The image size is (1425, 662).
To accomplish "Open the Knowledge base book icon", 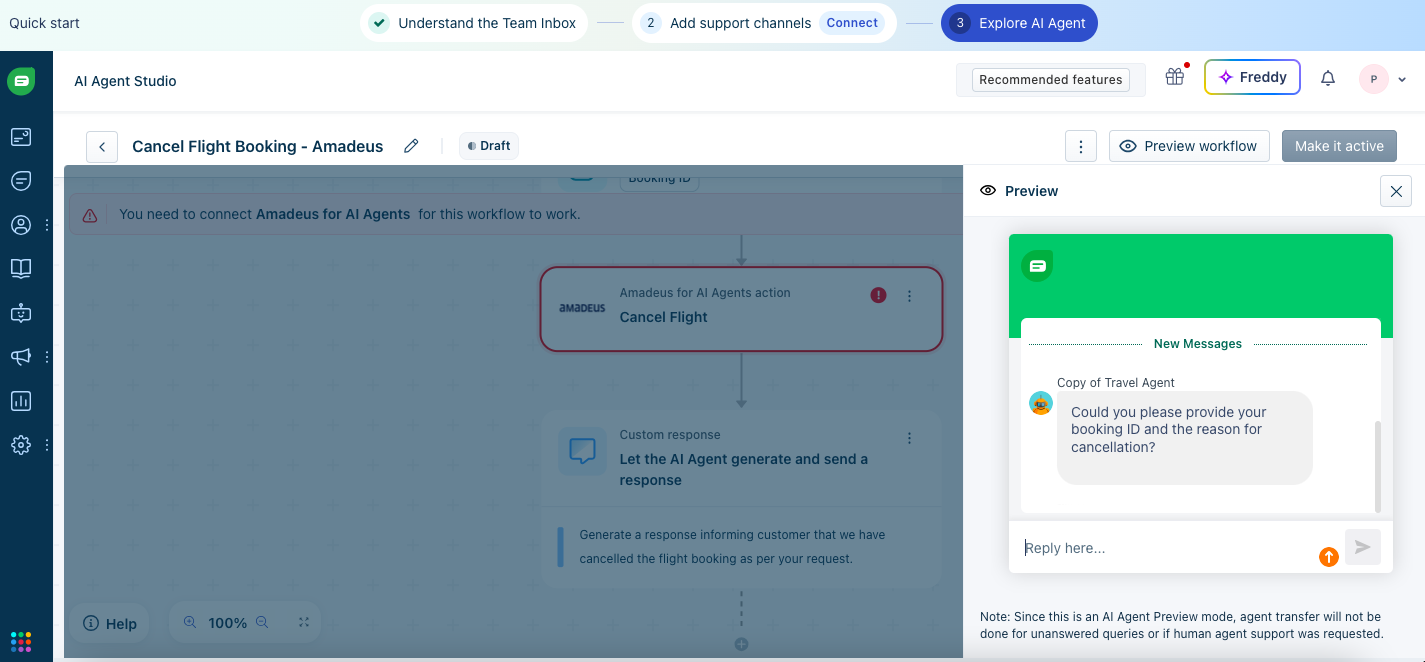I will click(x=21, y=268).
